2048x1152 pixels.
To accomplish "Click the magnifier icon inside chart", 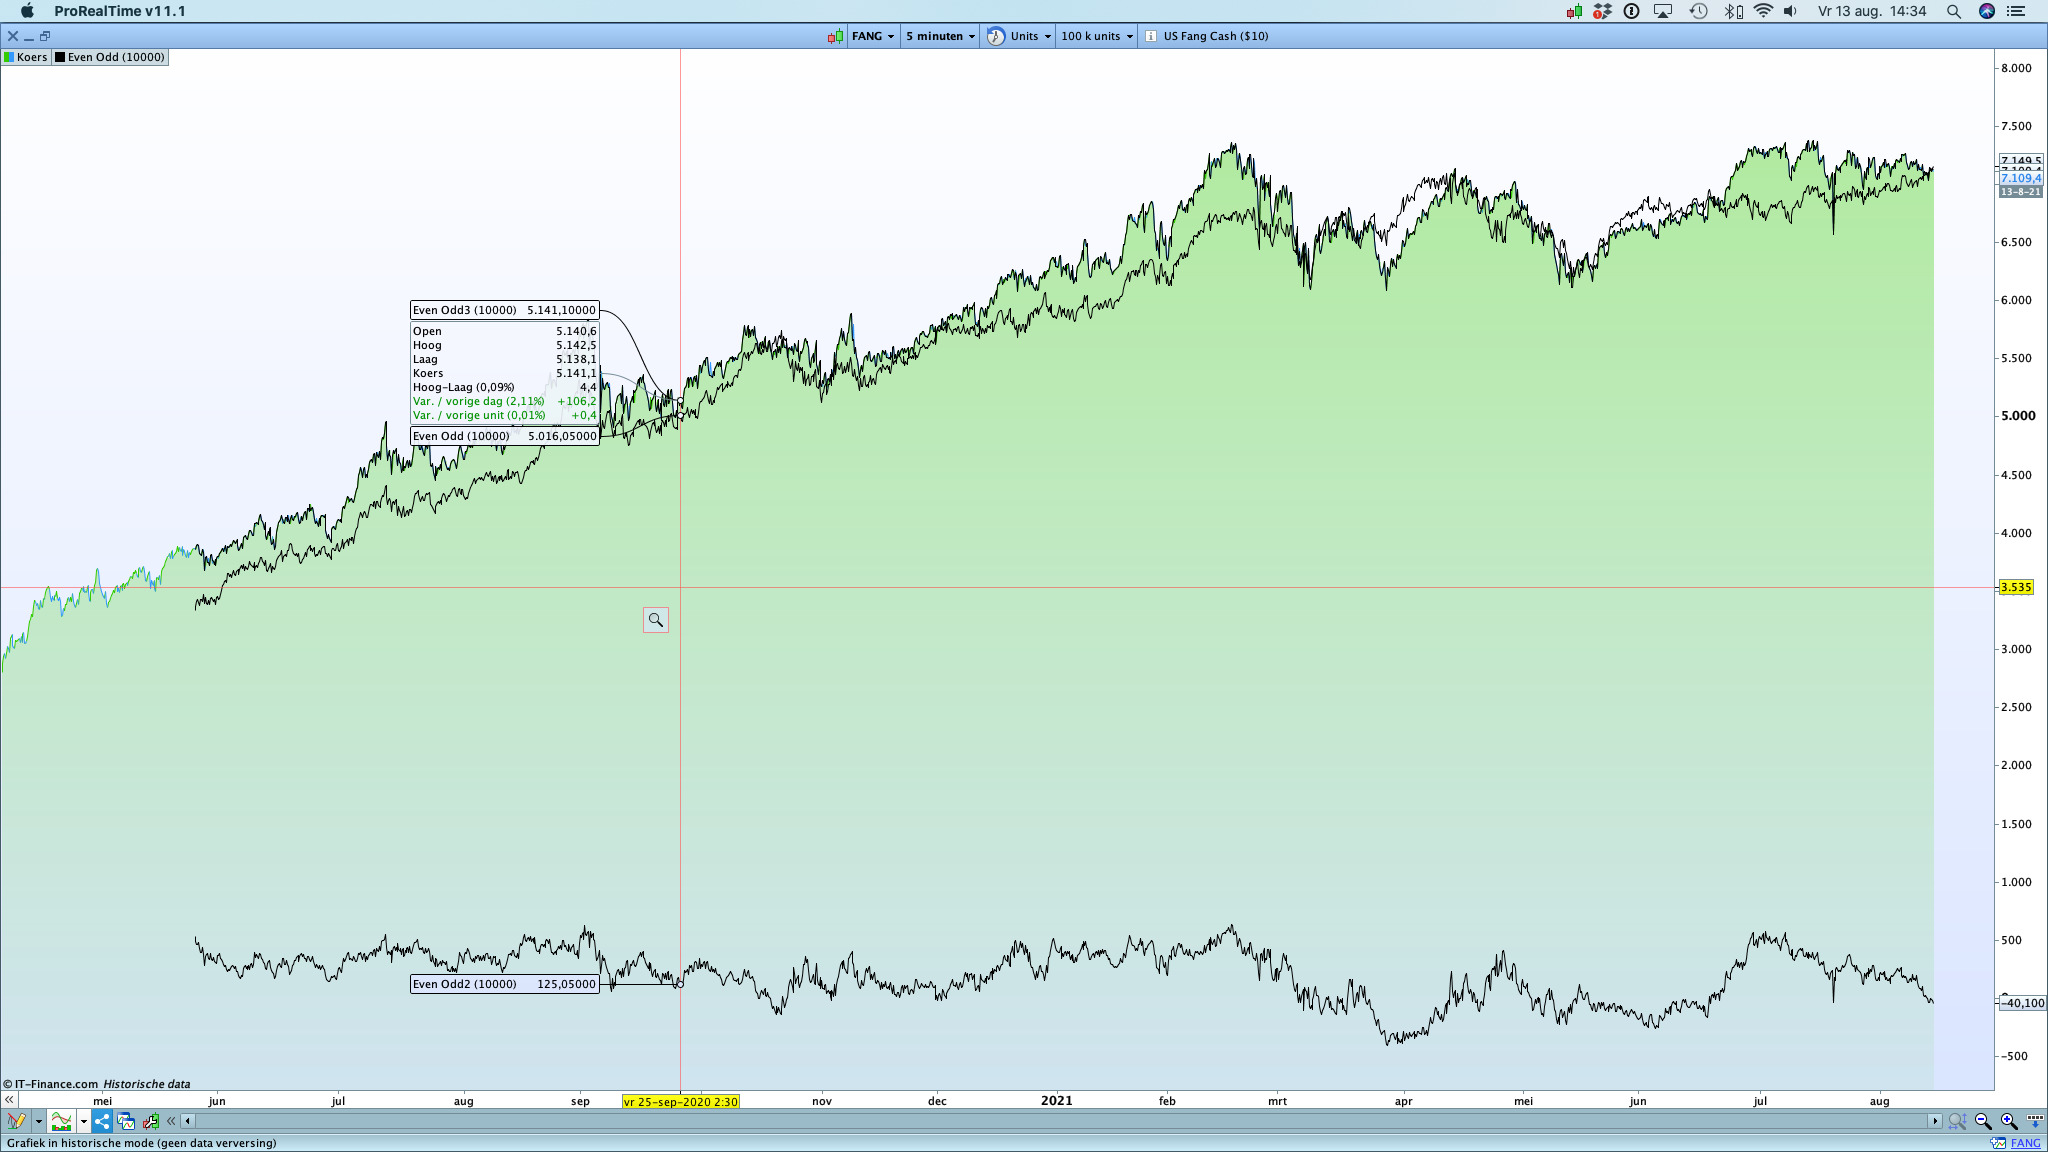I will click(x=656, y=620).
